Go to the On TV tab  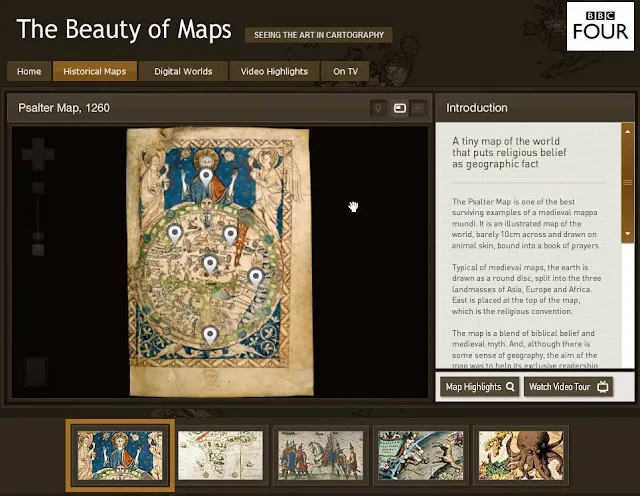tap(345, 71)
